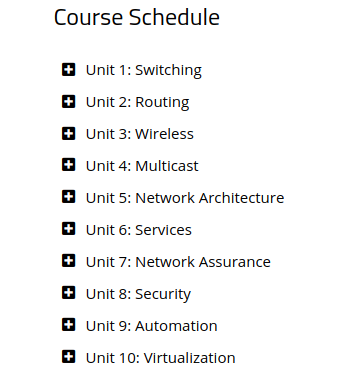Expand plus icon next to Network Architecture
361x390 pixels.
(x=68, y=197)
